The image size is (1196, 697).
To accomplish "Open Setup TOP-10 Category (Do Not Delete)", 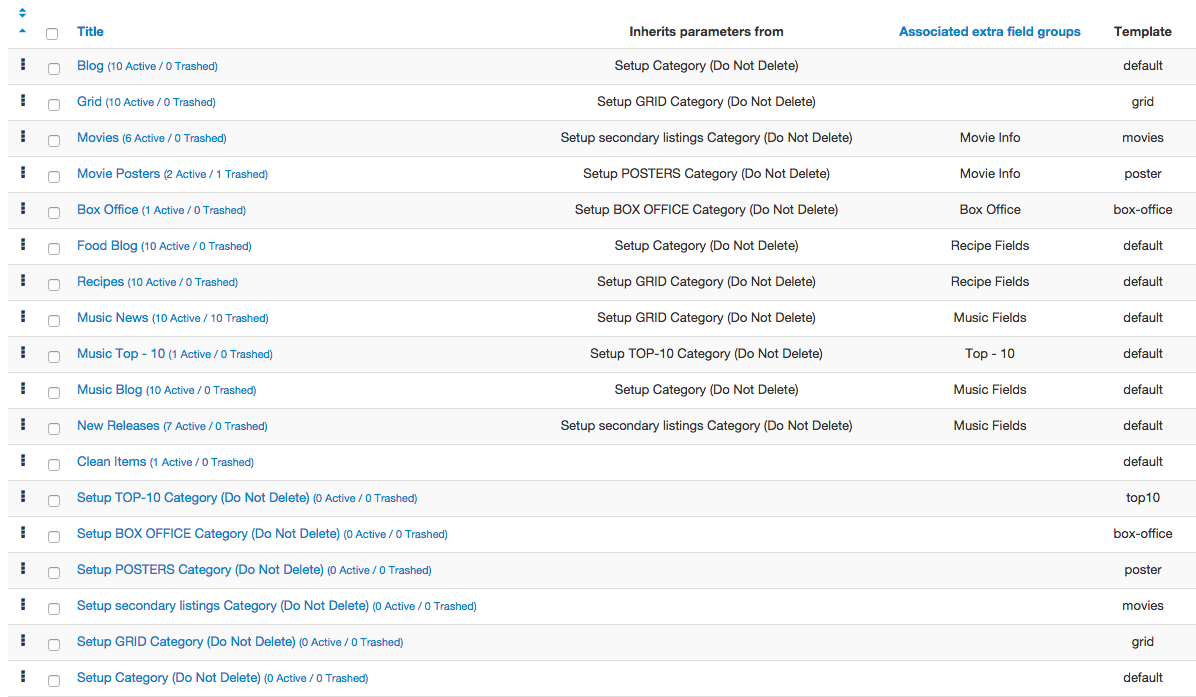I will pyautogui.click(x=193, y=497).
